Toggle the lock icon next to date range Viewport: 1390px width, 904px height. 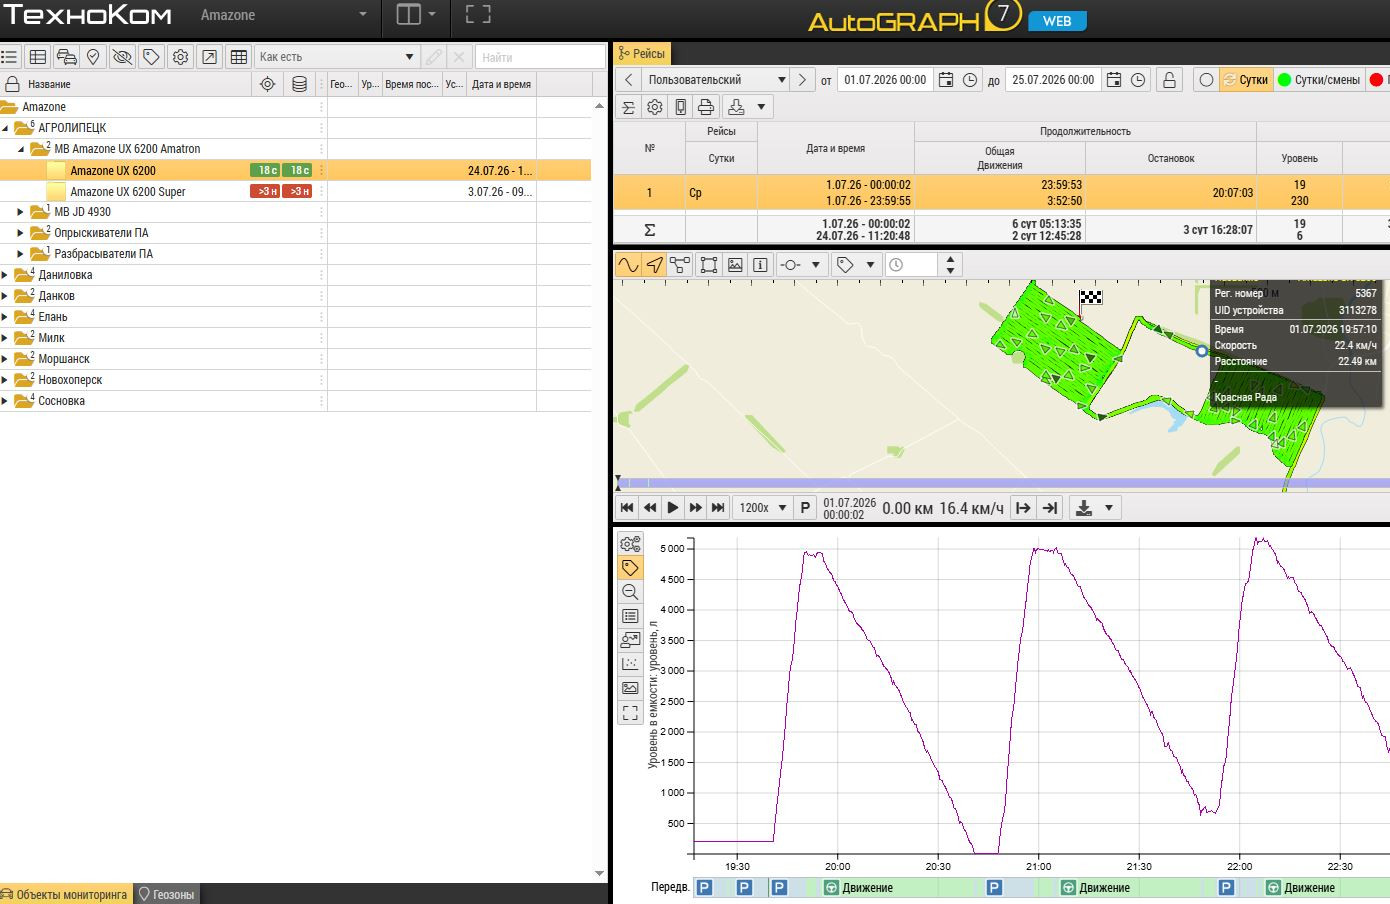click(x=1169, y=80)
